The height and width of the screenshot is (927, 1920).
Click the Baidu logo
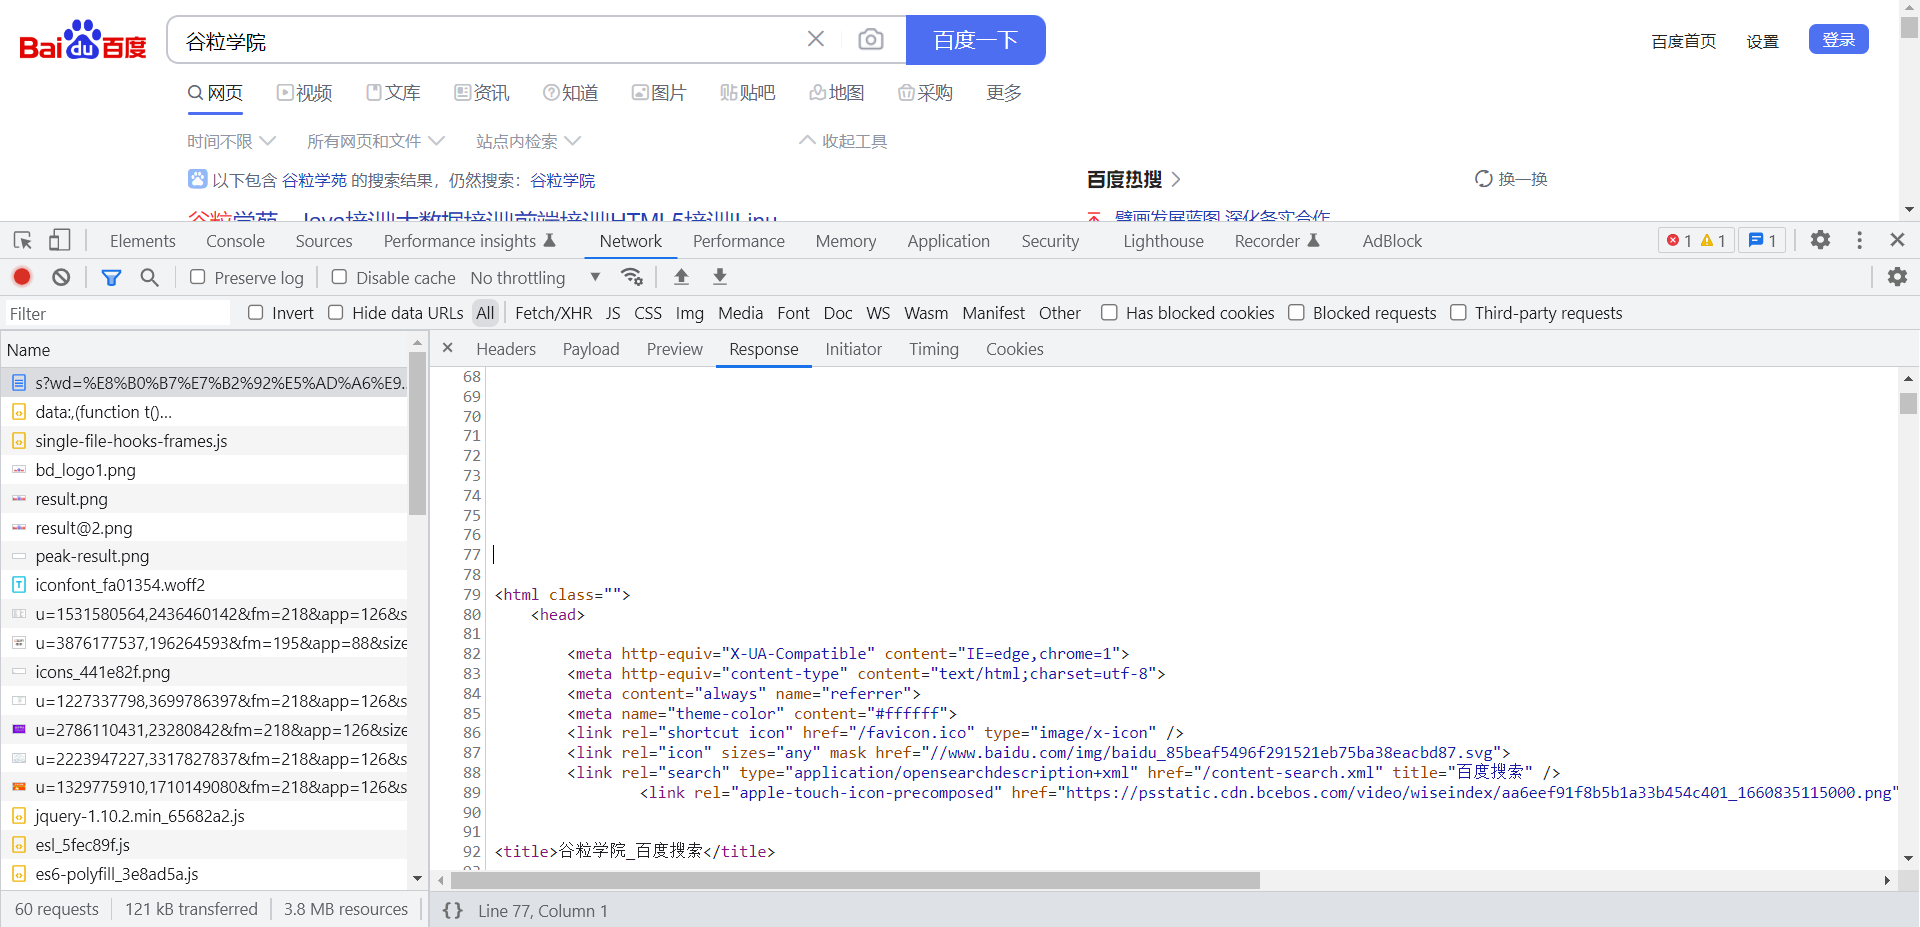coord(82,41)
